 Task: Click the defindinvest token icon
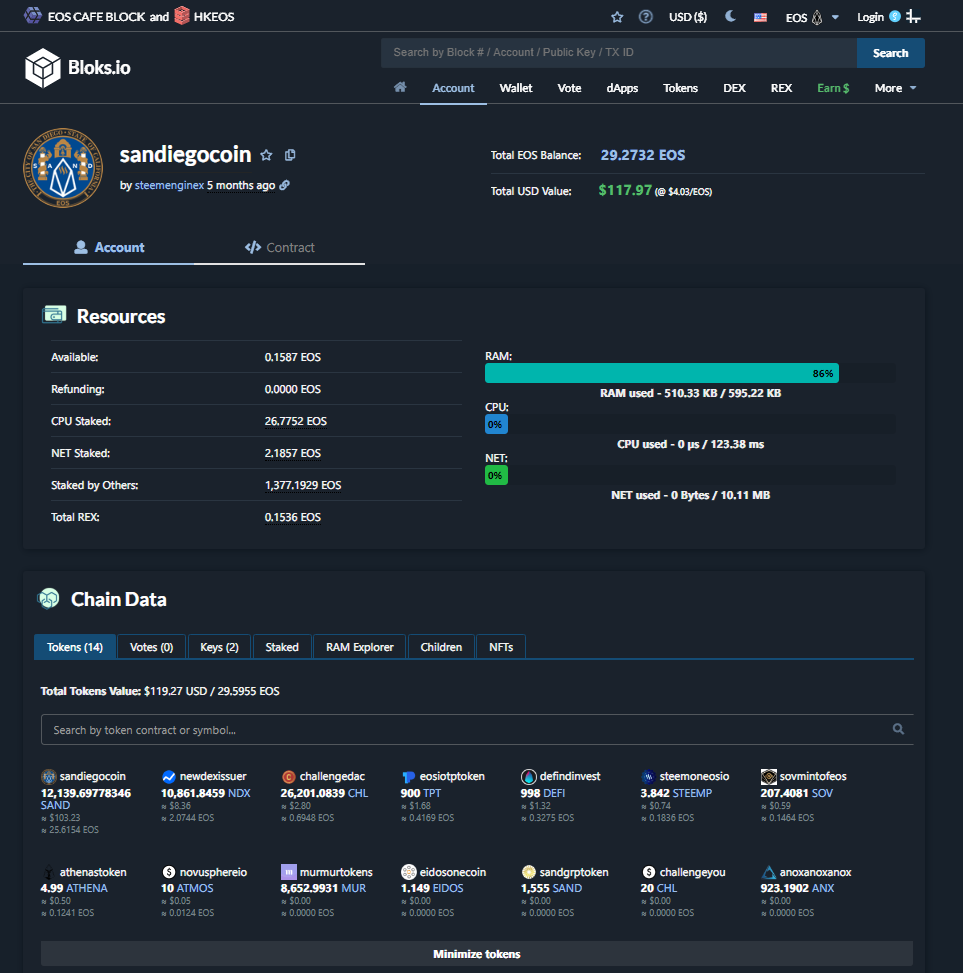[x=528, y=777]
